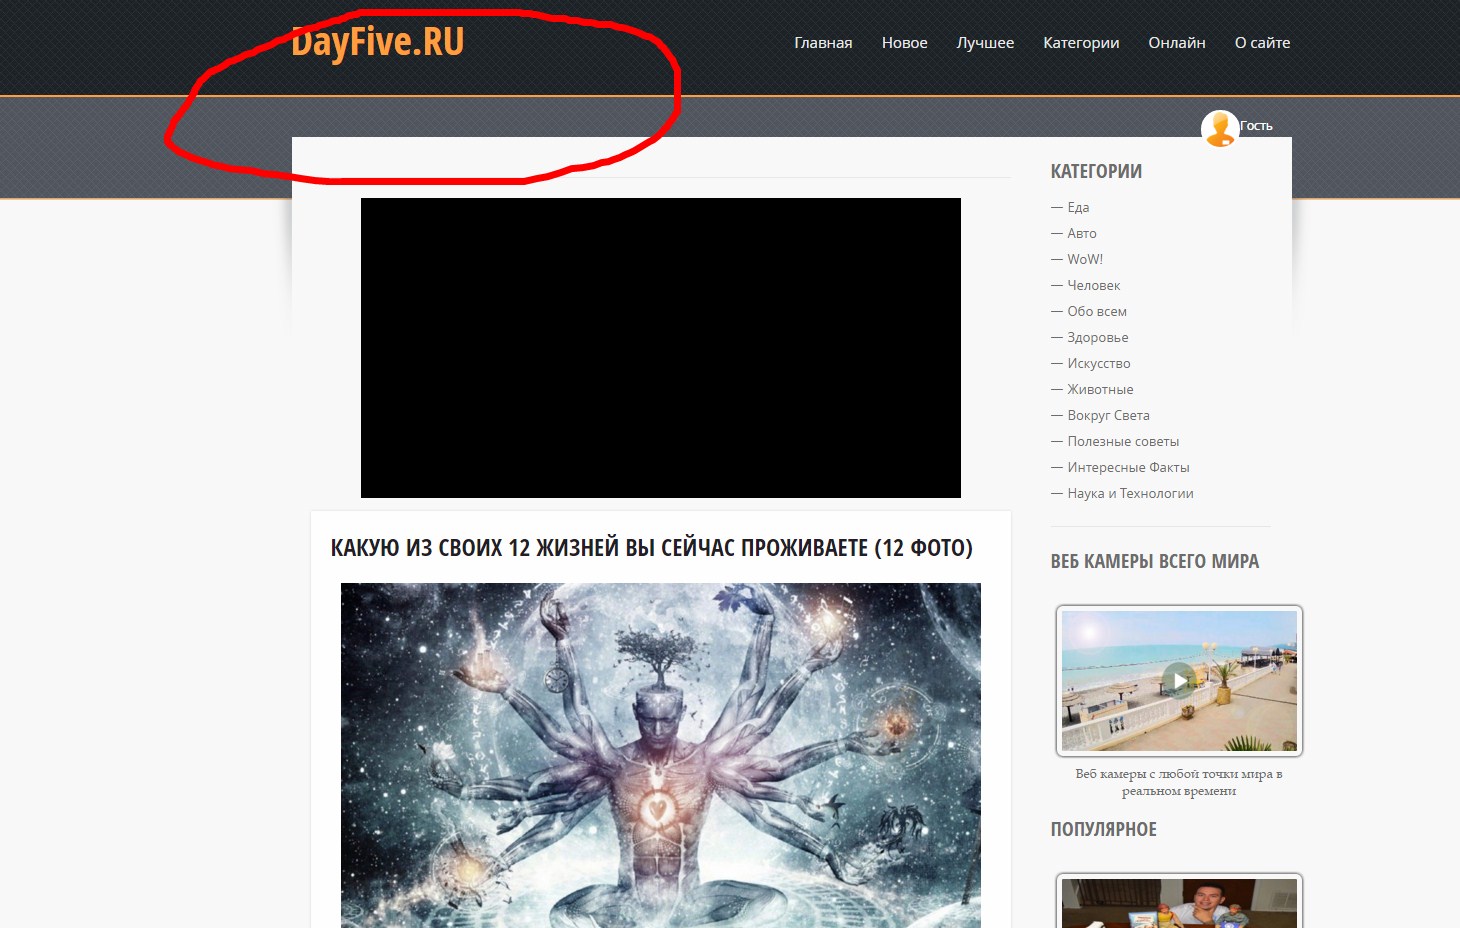Open the Обо всем category
Viewport: 1460px width, 928px height.
tap(1097, 311)
